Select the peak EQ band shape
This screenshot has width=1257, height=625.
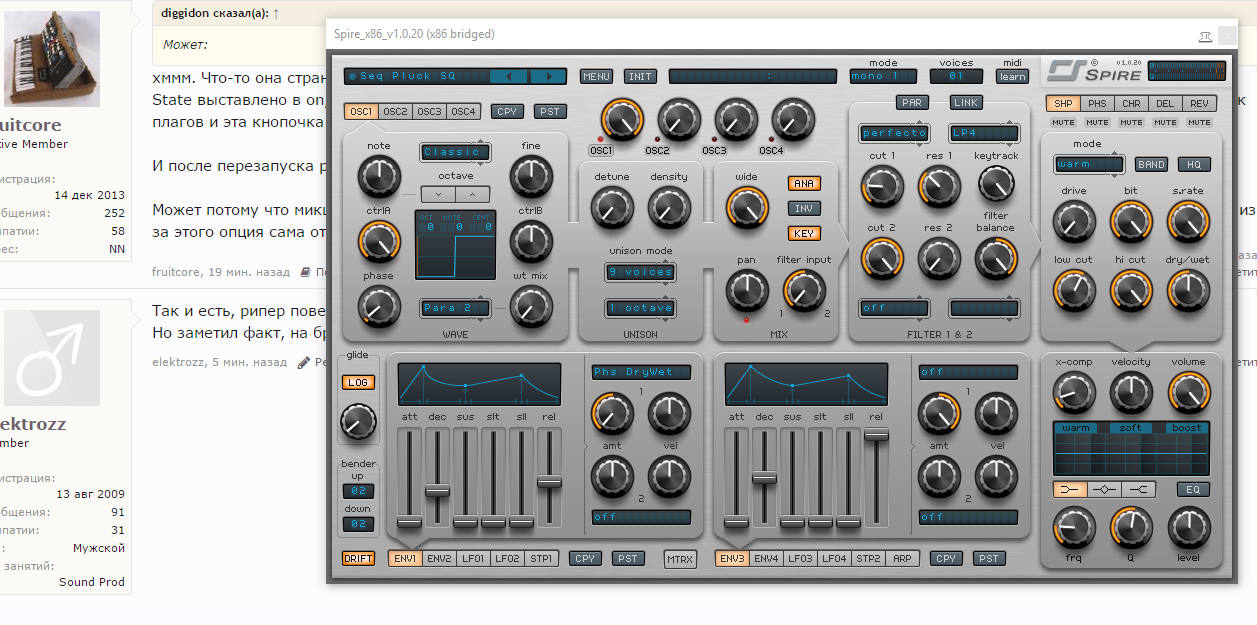[x=1105, y=489]
